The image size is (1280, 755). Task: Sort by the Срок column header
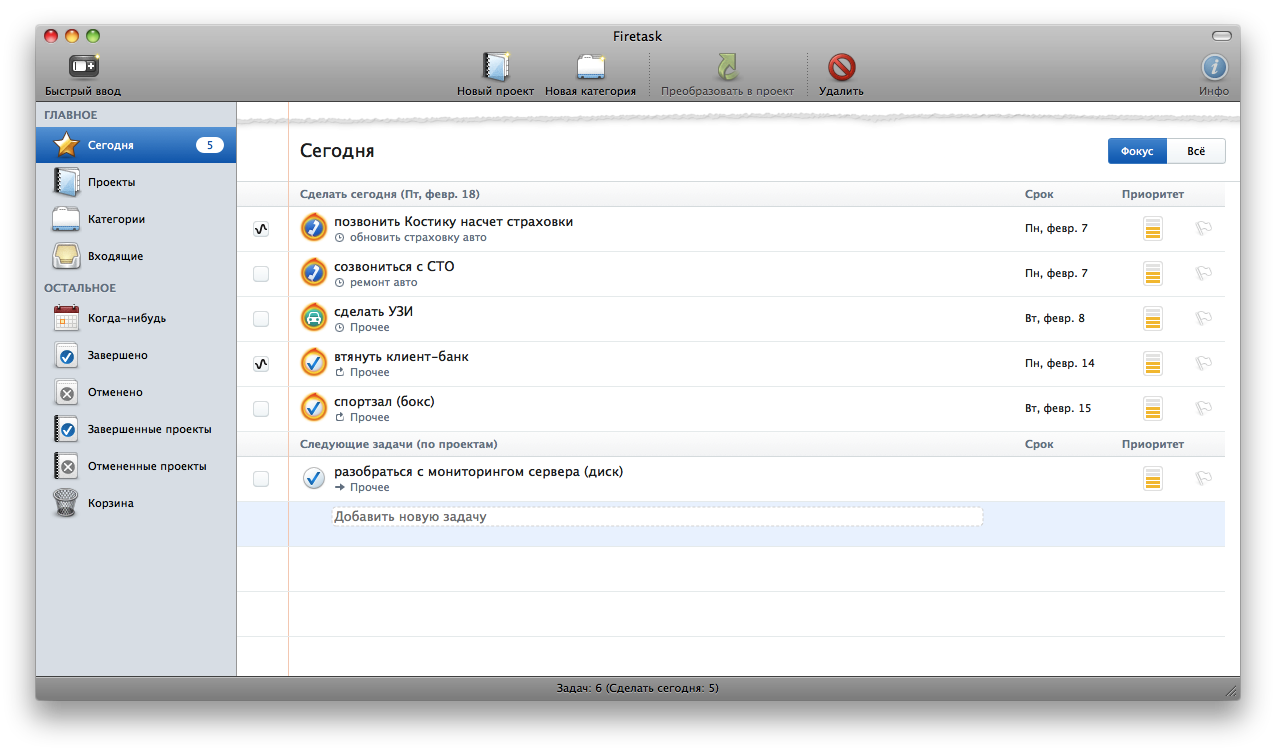pyautogui.click(x=1039, y=194)
